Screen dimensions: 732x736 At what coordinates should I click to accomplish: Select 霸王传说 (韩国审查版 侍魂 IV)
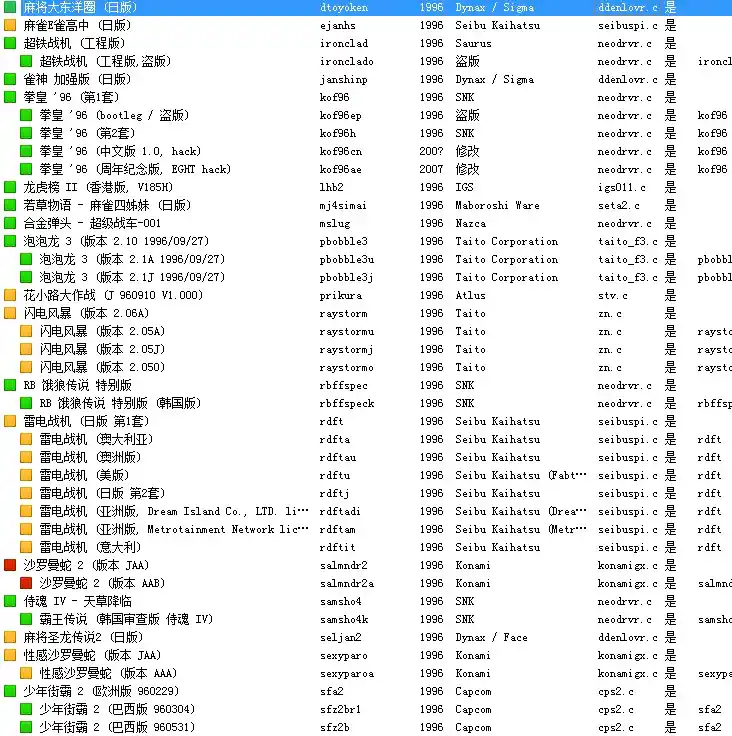coord(126,620)
